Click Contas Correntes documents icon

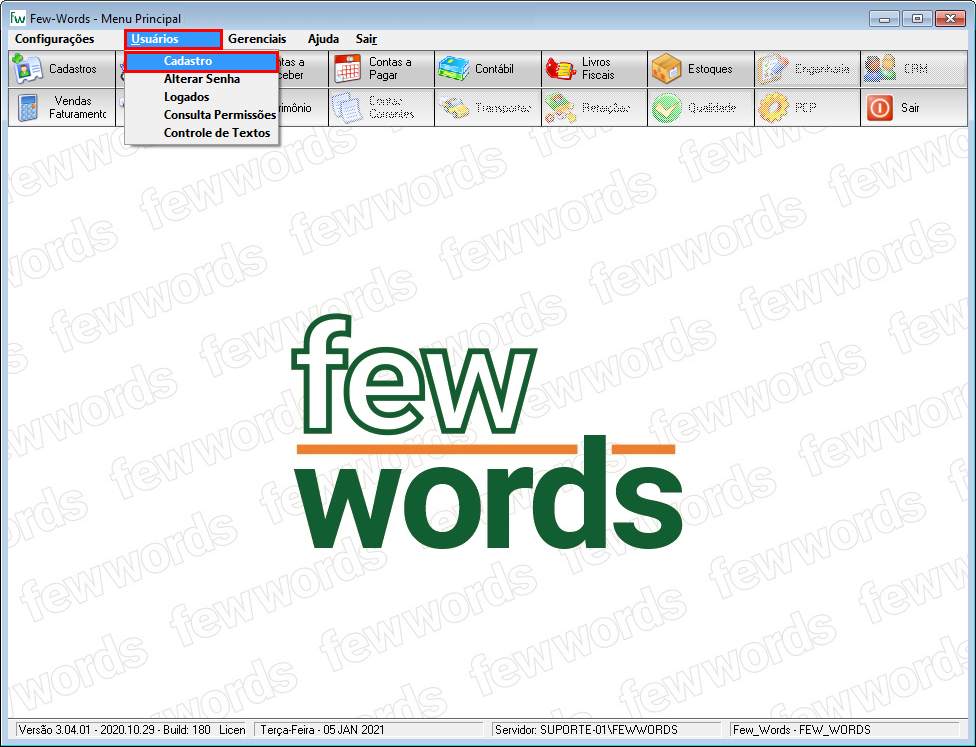[x=347, y=108]
